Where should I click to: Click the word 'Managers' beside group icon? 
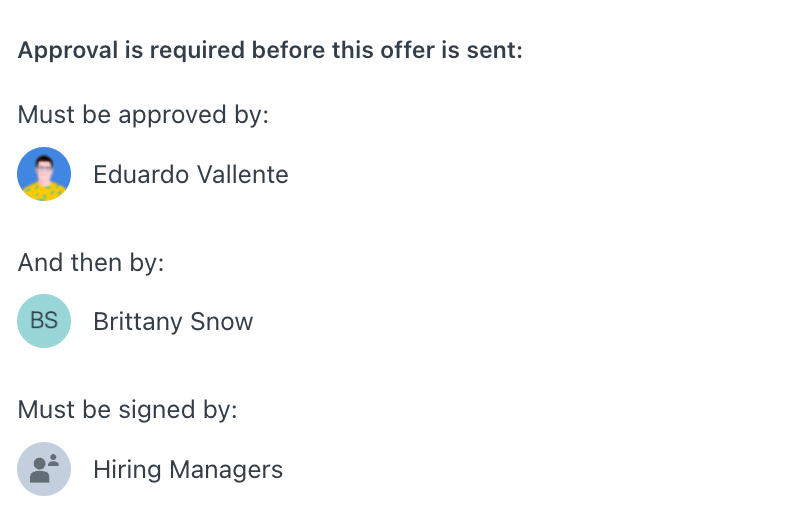click(226, 470)
